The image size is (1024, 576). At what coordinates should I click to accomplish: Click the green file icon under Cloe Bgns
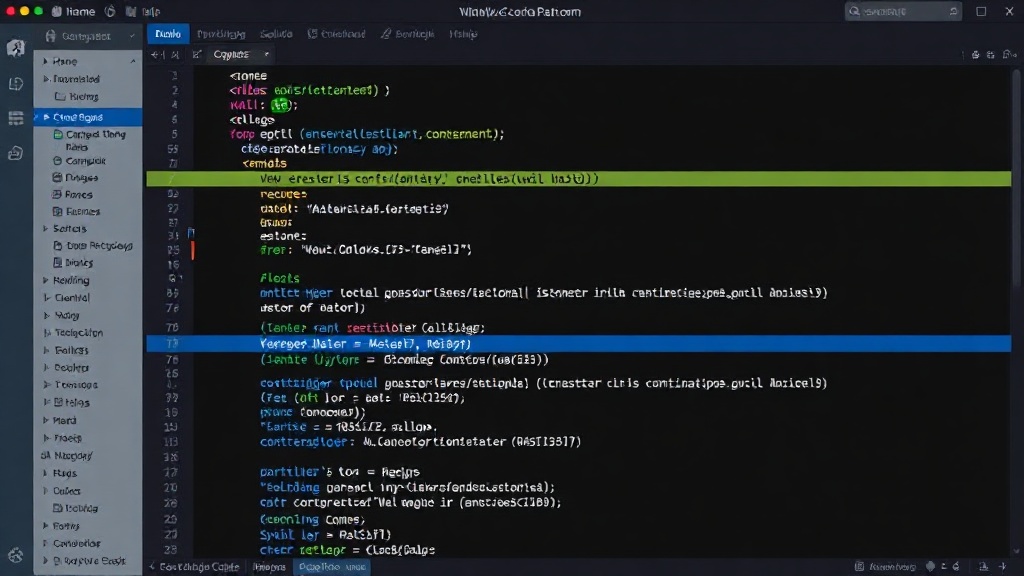58,135
